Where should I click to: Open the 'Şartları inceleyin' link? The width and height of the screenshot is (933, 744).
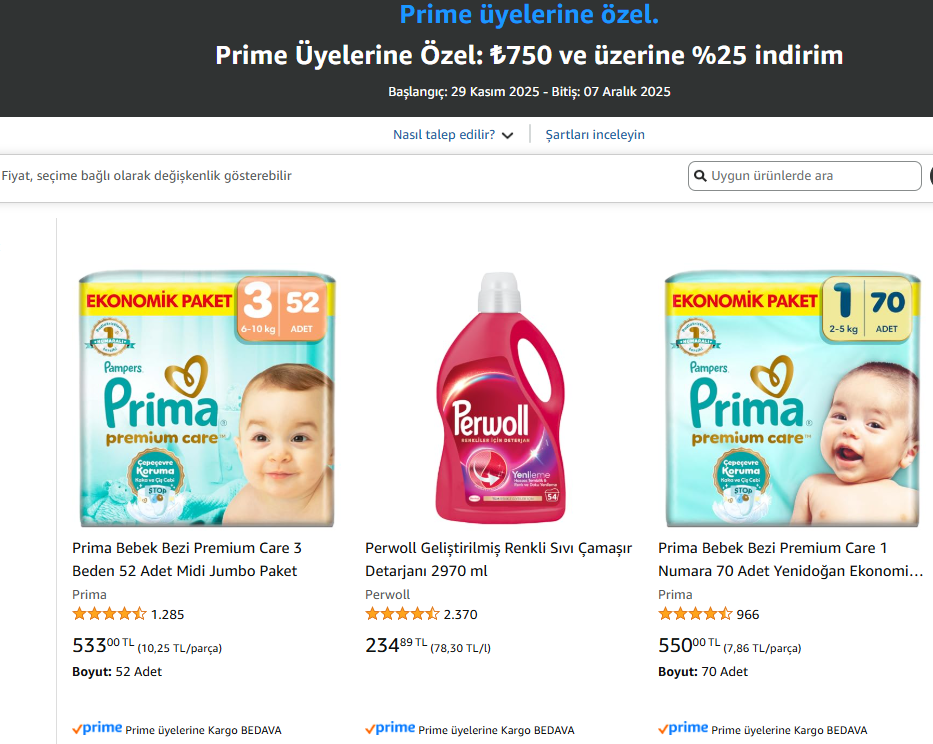pos(595,135)
